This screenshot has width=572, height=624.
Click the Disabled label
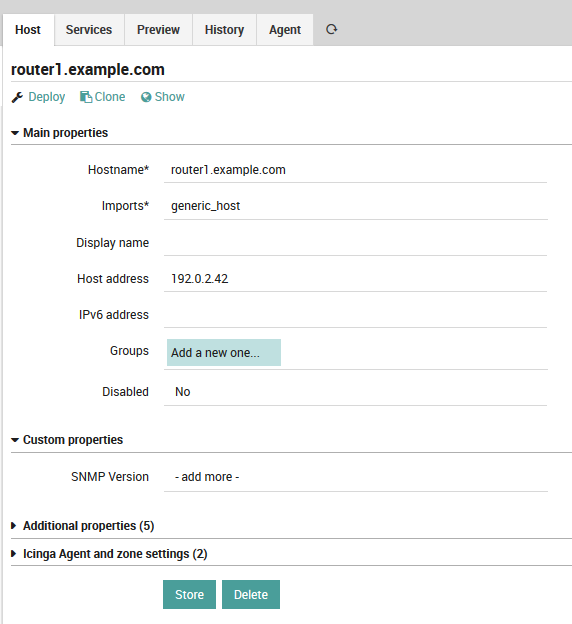[x=125, y=392]
